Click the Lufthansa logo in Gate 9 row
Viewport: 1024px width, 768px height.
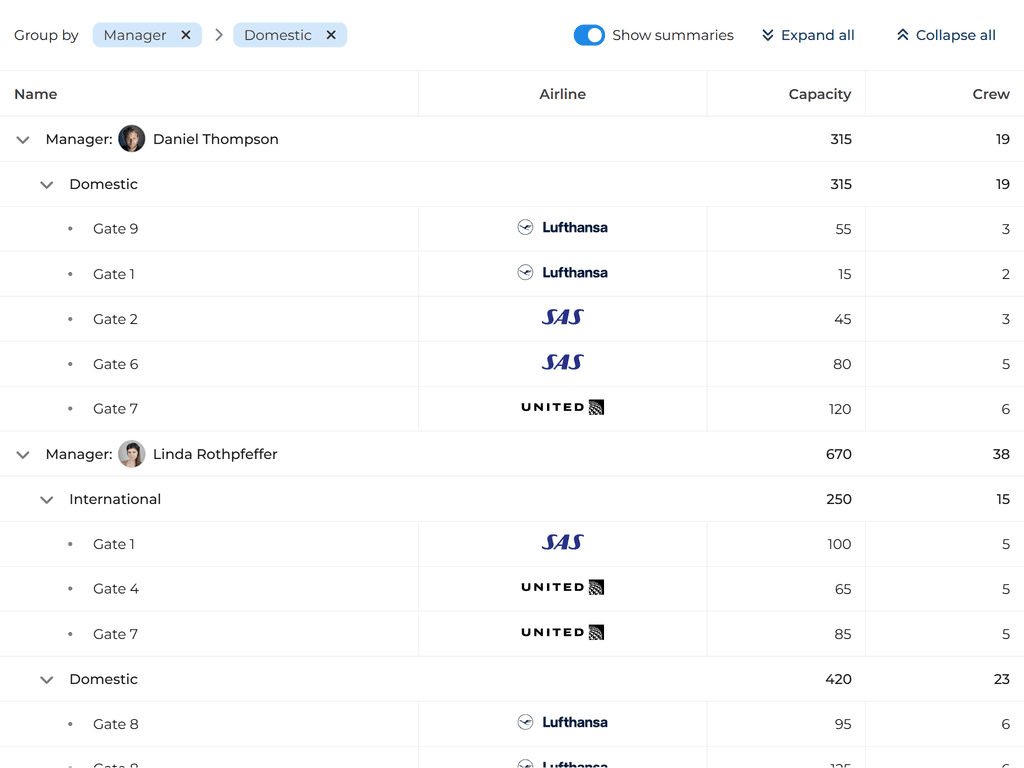point(562,228)
